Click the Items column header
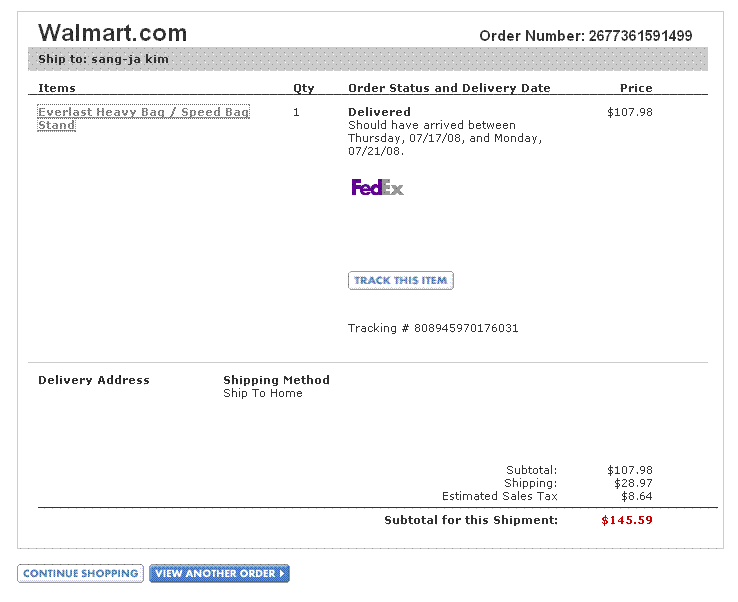The width and height of the screenshot is (738, 602). pos(57,88)
